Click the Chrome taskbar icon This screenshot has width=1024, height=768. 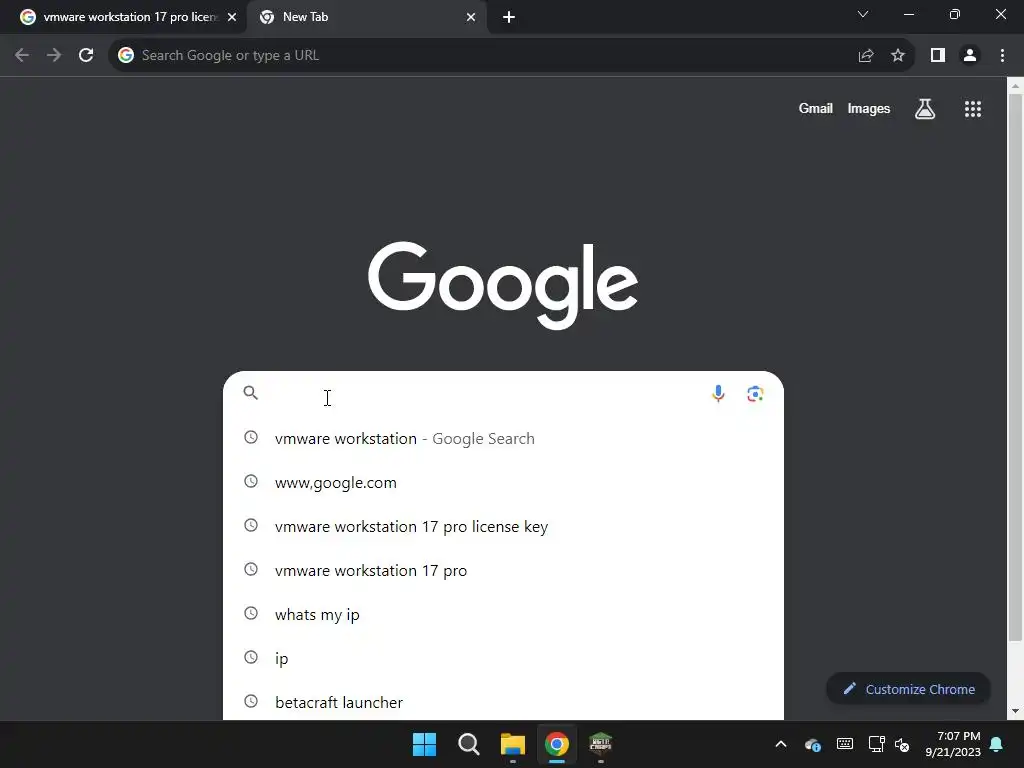coord(556,744)
